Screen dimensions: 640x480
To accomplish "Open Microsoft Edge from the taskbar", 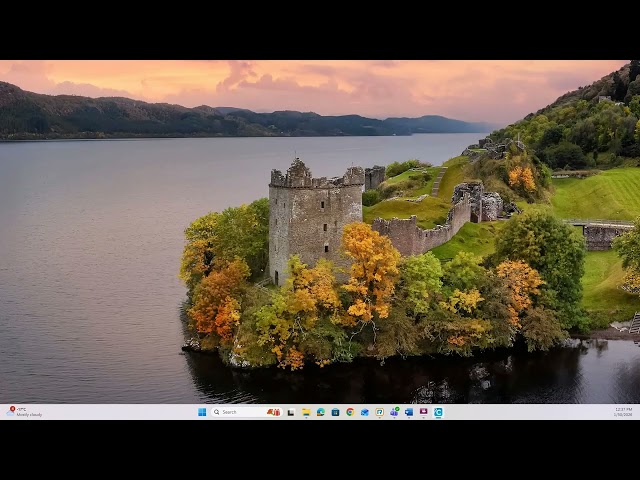I will point(321,412).
